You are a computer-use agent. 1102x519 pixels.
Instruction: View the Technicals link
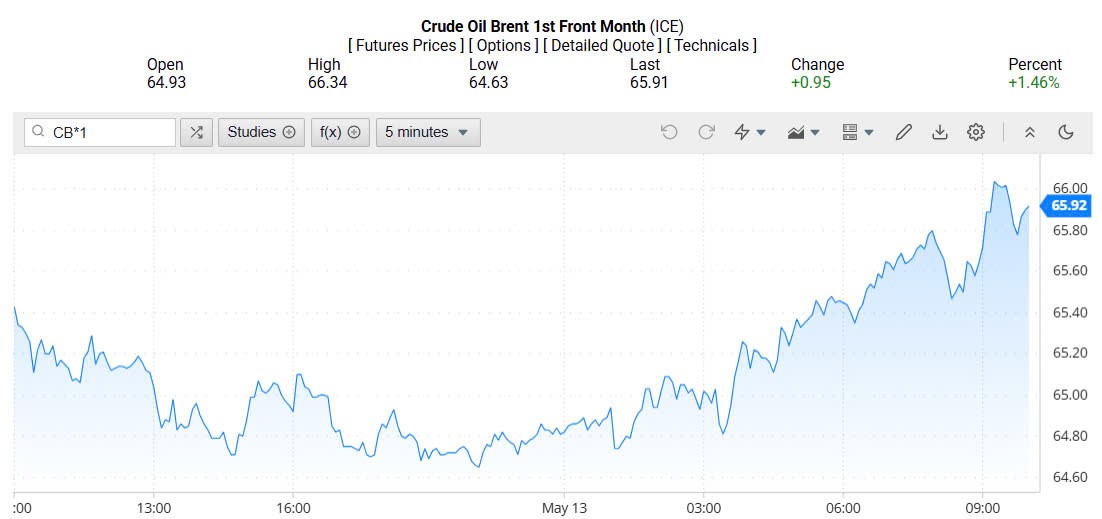pos(711,45)
